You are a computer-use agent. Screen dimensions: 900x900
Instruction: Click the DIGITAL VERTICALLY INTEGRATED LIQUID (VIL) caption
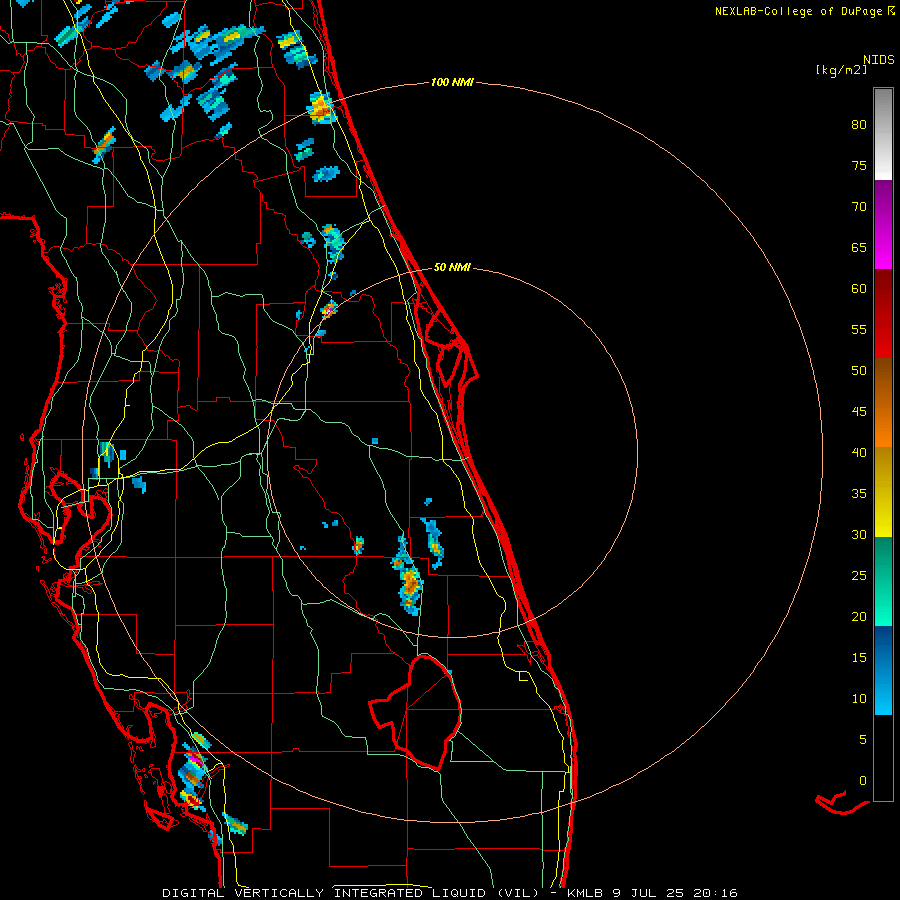pyautogui.click(x=351, y=893)
